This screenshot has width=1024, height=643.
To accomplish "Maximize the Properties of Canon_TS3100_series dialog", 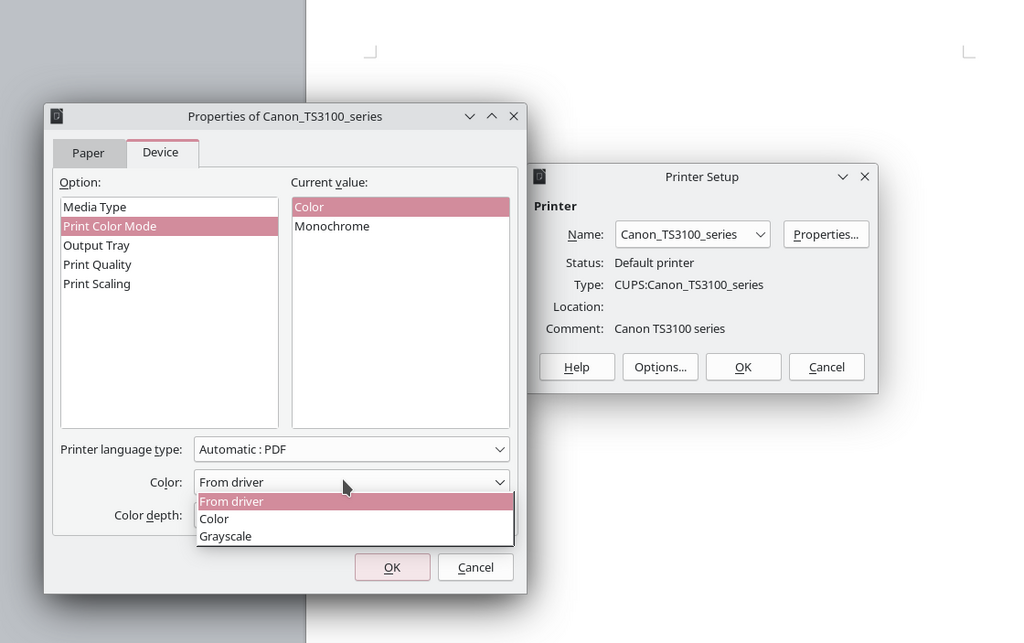I will coord(492,116).
